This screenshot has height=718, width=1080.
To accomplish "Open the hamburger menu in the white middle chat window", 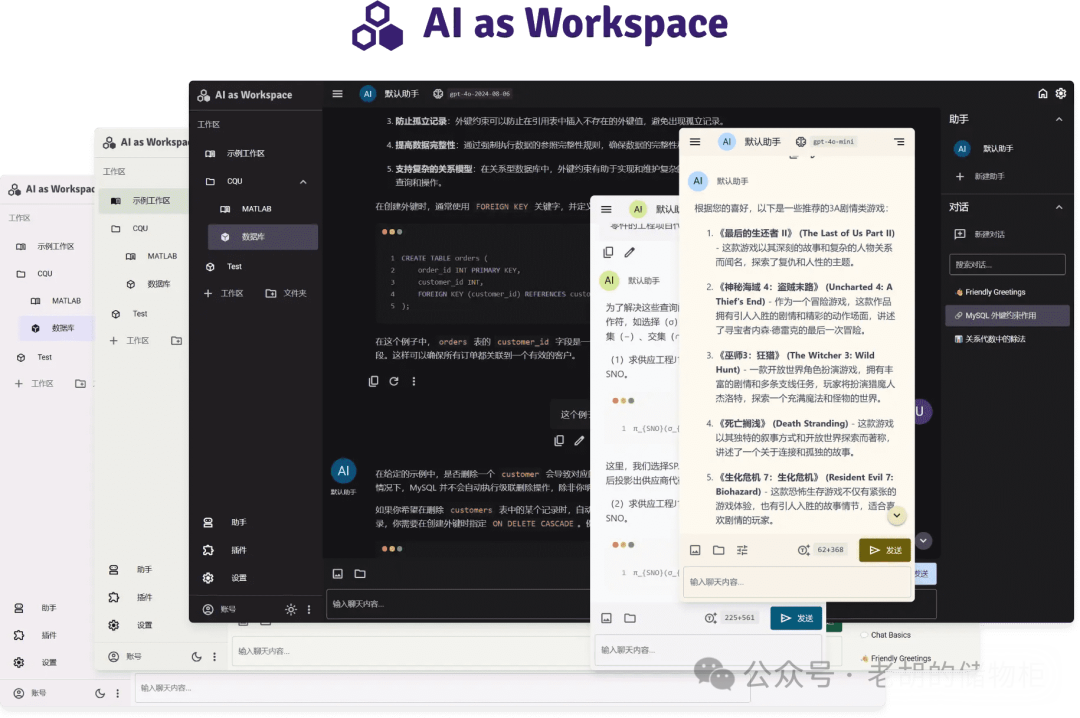I will [606, 209].
